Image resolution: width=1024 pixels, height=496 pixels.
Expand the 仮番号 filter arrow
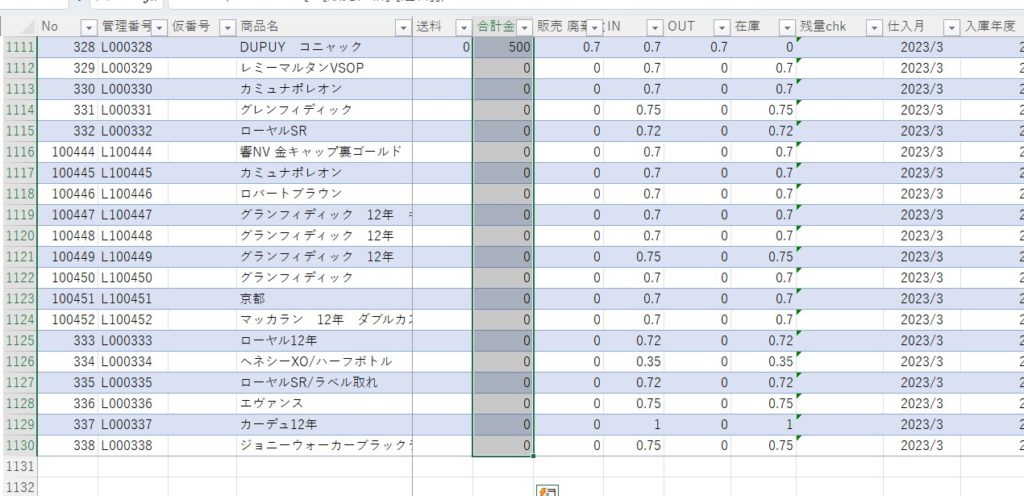pyautogui.click(x=227, y=26)
